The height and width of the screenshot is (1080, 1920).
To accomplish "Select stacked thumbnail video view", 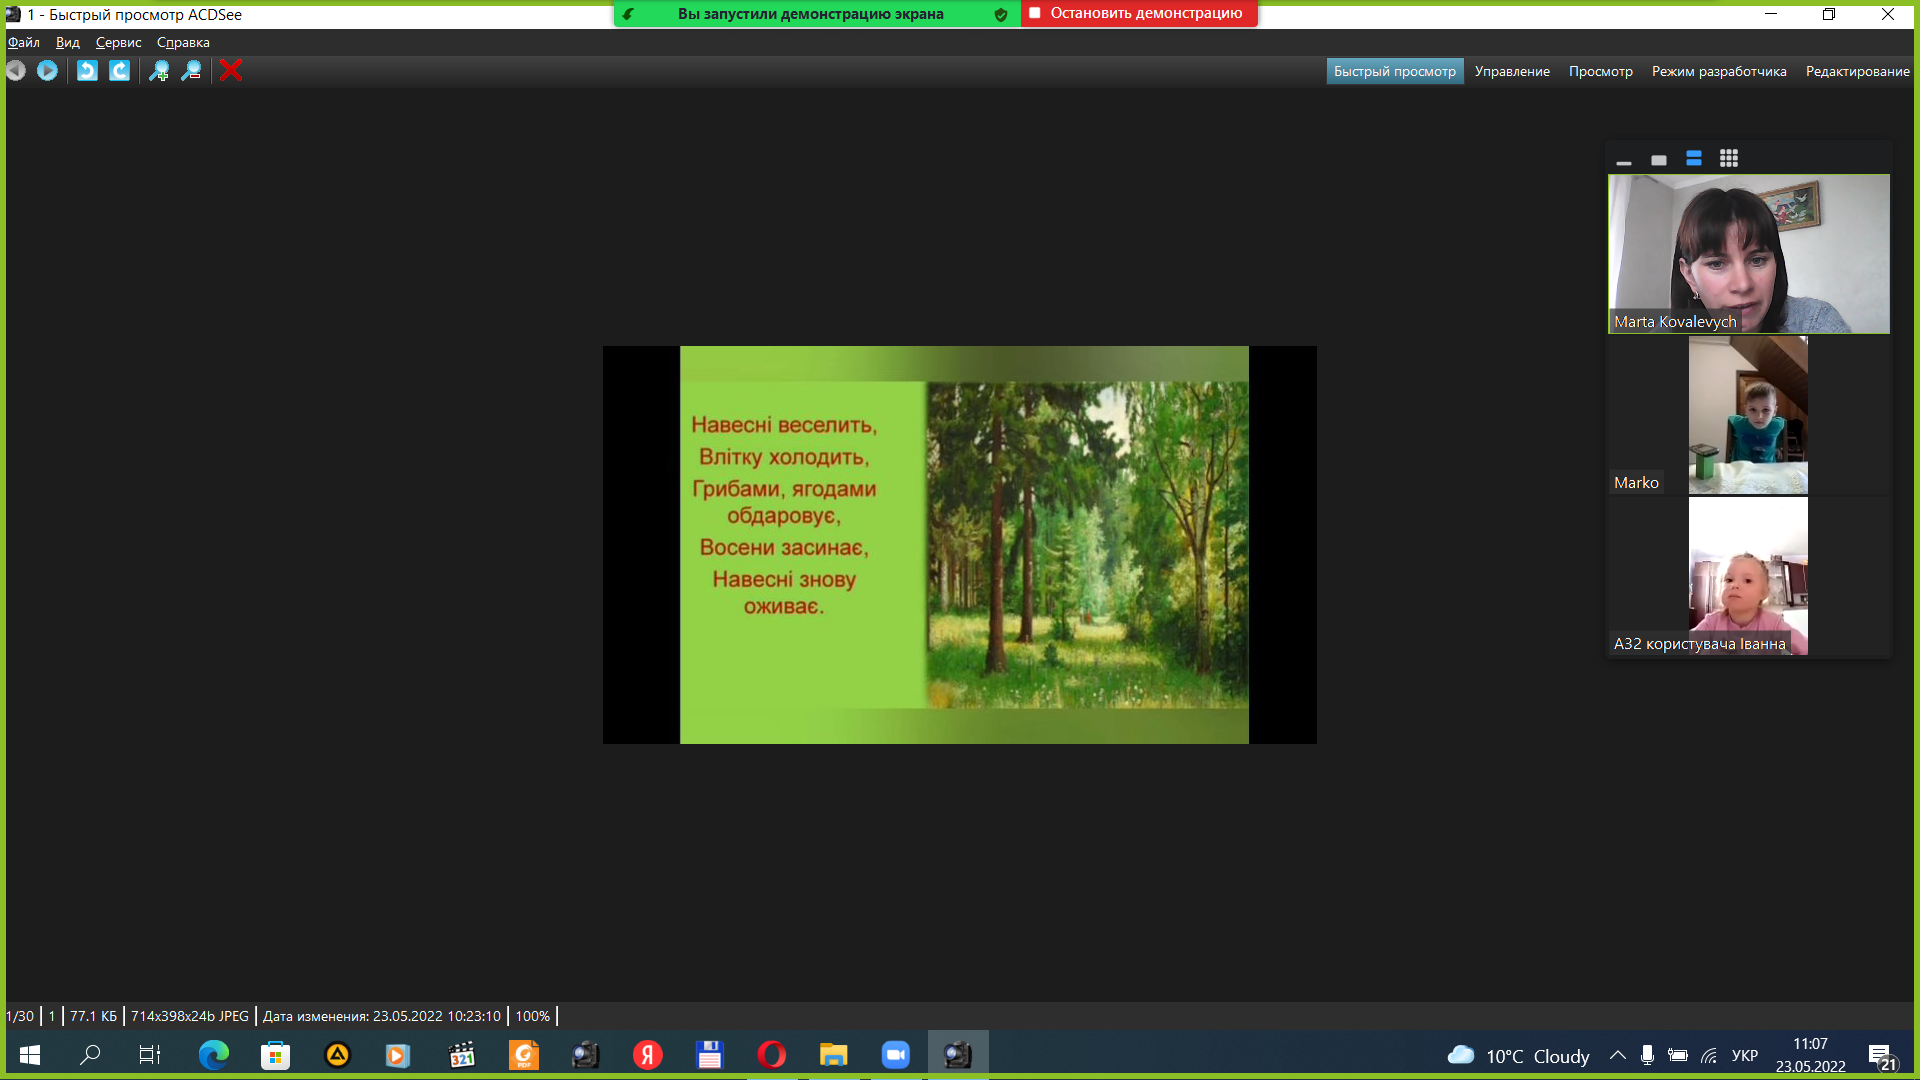I will (x=1694, y=158).
